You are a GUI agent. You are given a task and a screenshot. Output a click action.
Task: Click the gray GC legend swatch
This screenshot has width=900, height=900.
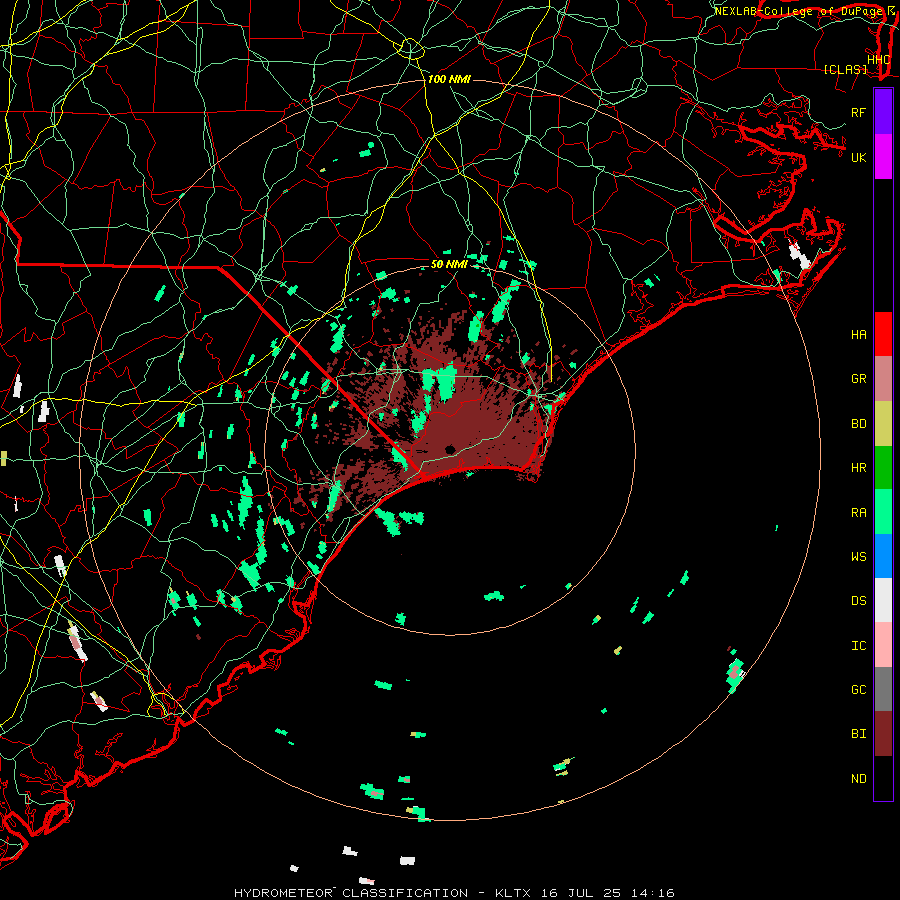pos(883,689)
